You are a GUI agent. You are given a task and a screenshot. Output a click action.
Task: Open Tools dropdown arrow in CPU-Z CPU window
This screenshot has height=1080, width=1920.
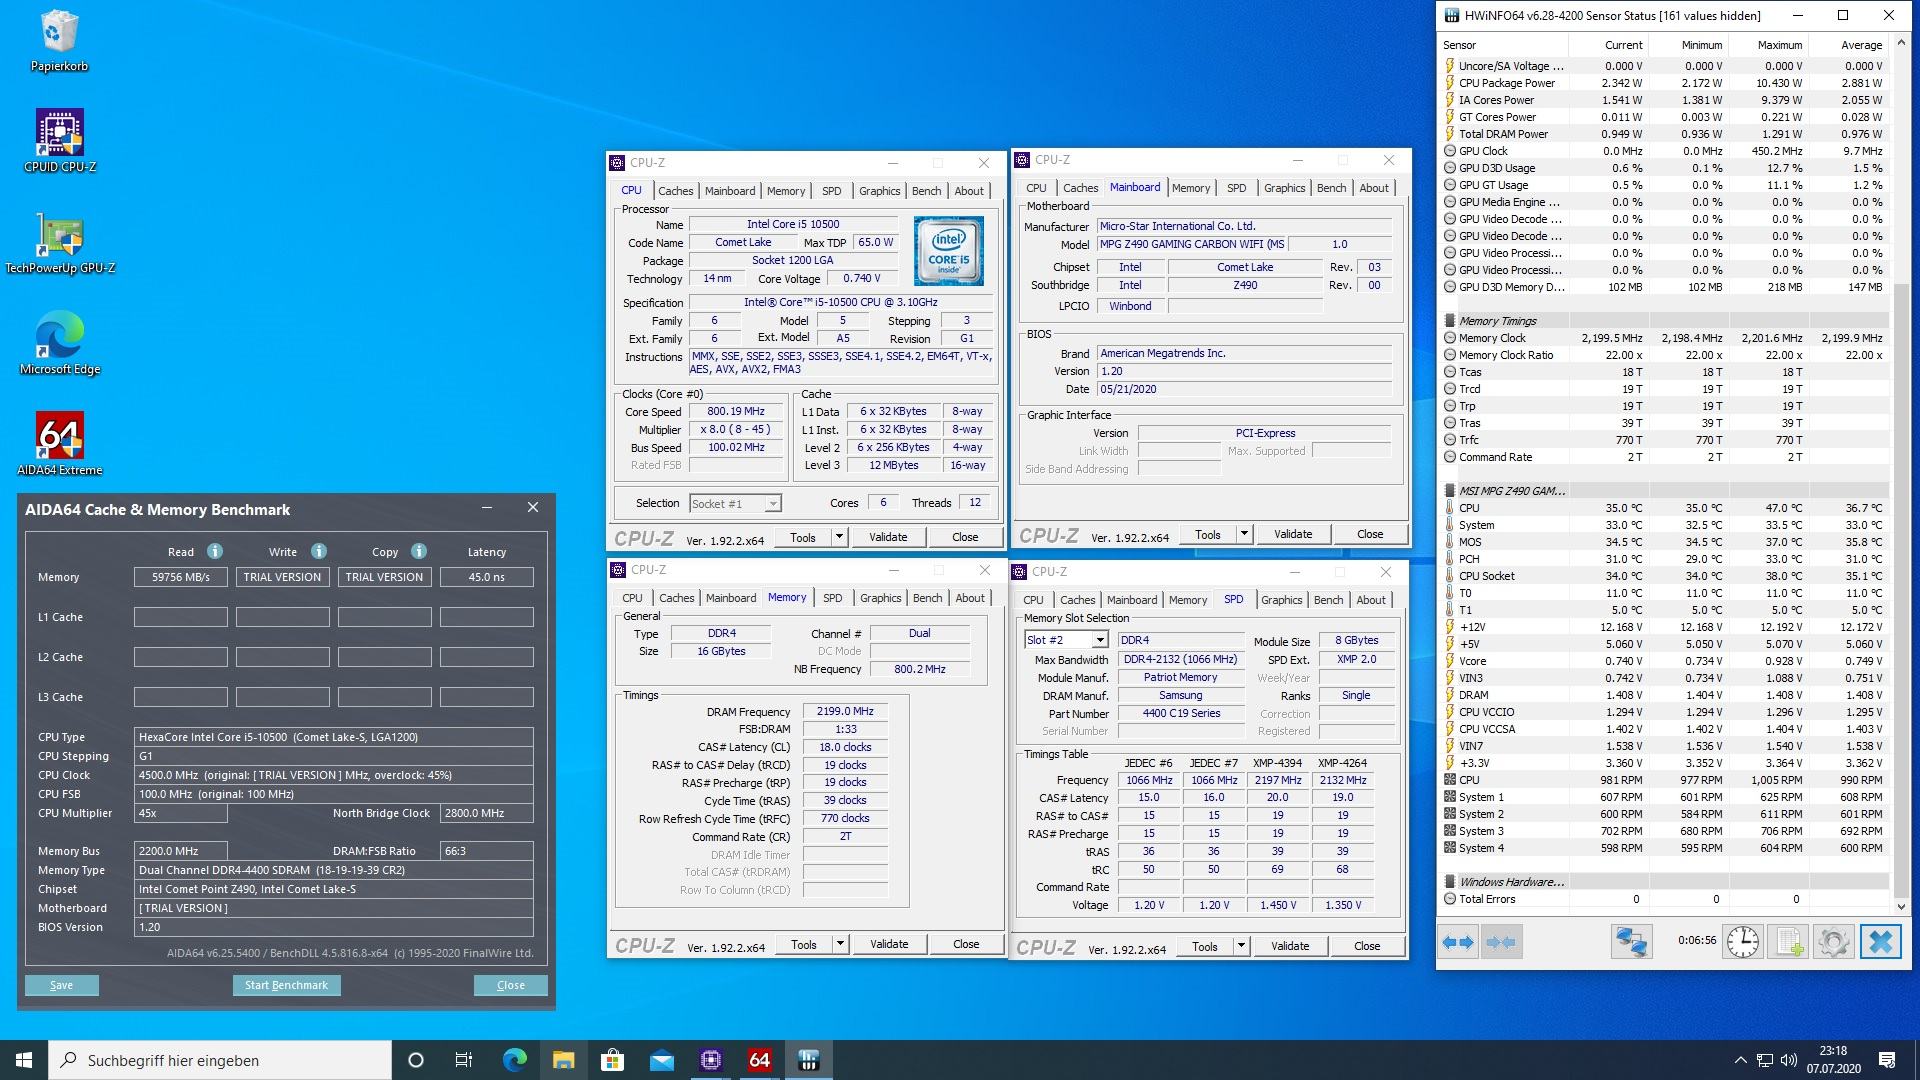(839, 537)
